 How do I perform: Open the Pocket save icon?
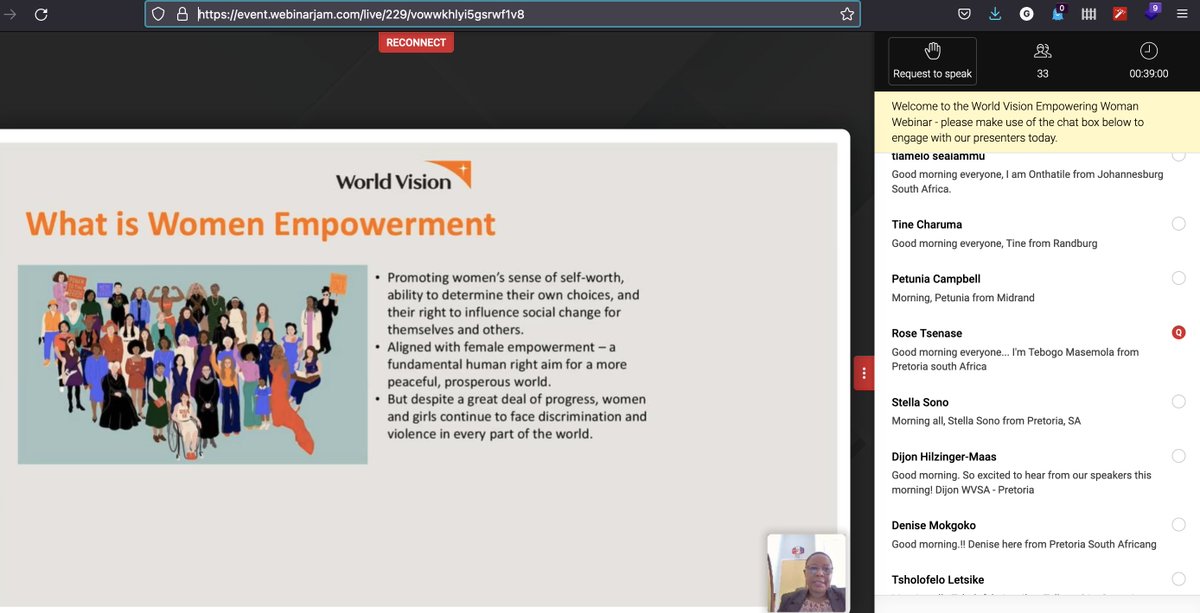tap(964, 14)
